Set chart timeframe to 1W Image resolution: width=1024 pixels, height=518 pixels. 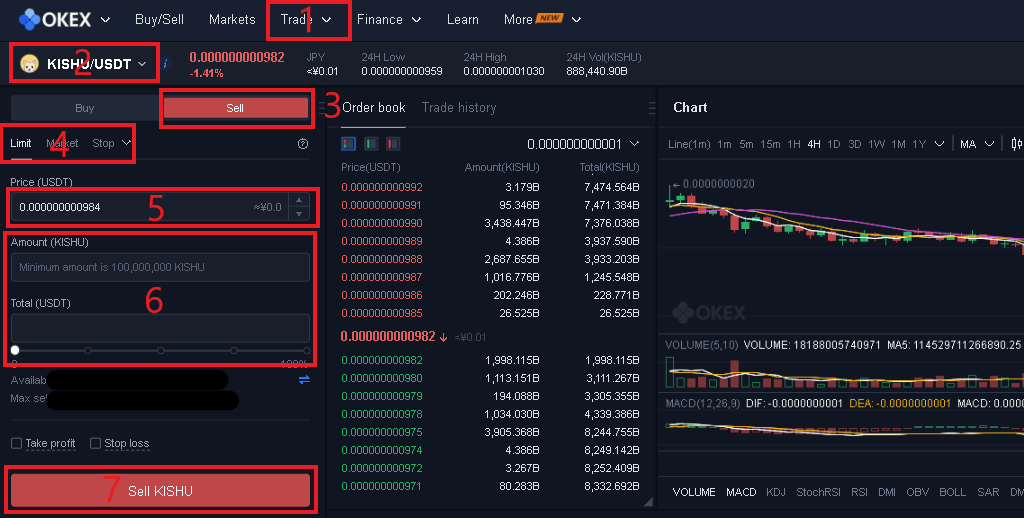coord(876,144)
